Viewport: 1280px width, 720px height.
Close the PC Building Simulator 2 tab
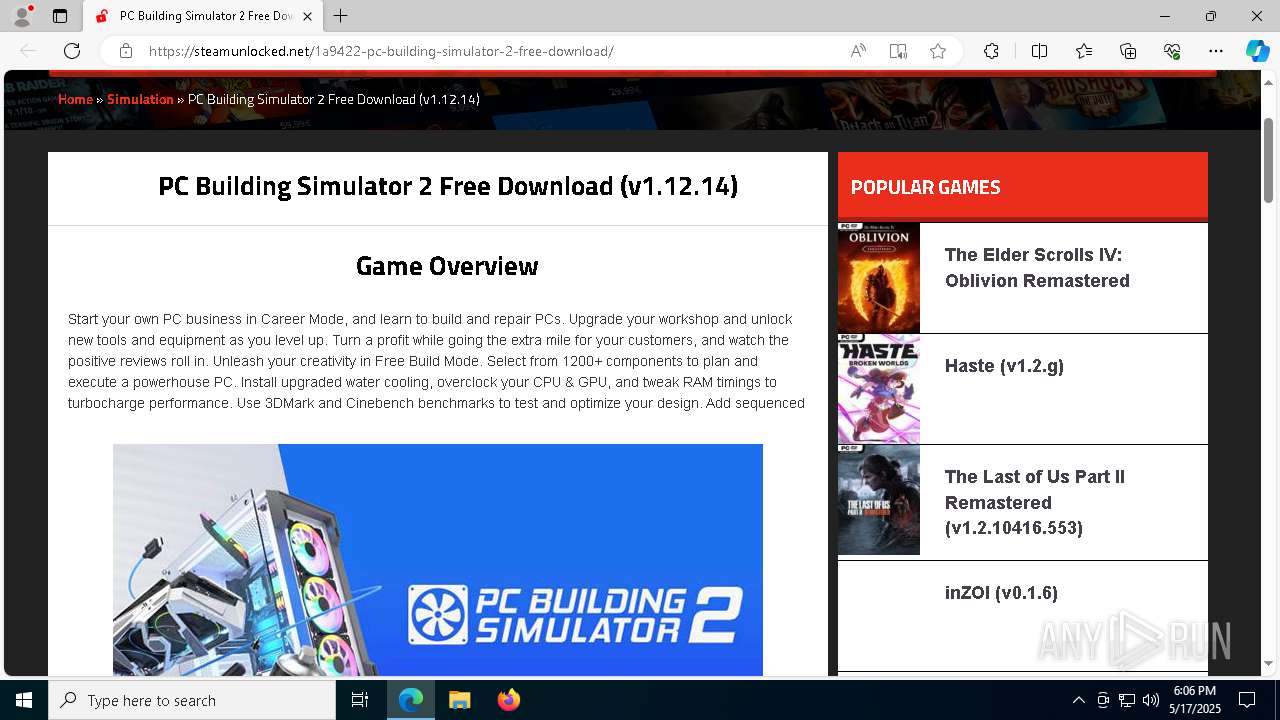point(307,16)
